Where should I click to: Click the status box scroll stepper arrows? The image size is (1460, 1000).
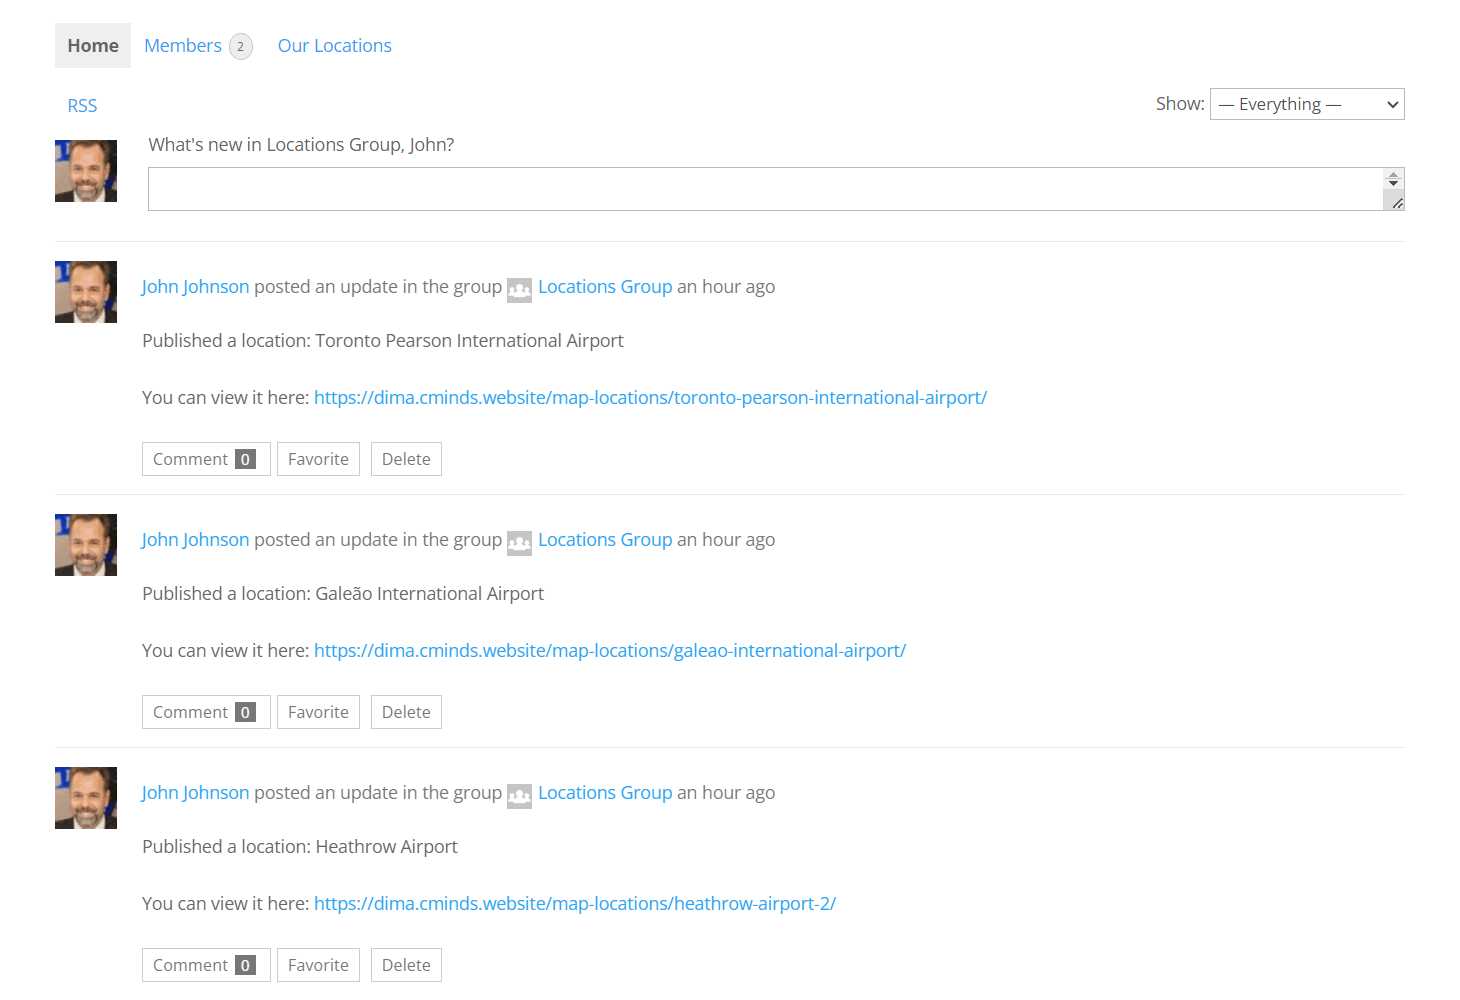pyautogui.click(x=1393, y=180)
